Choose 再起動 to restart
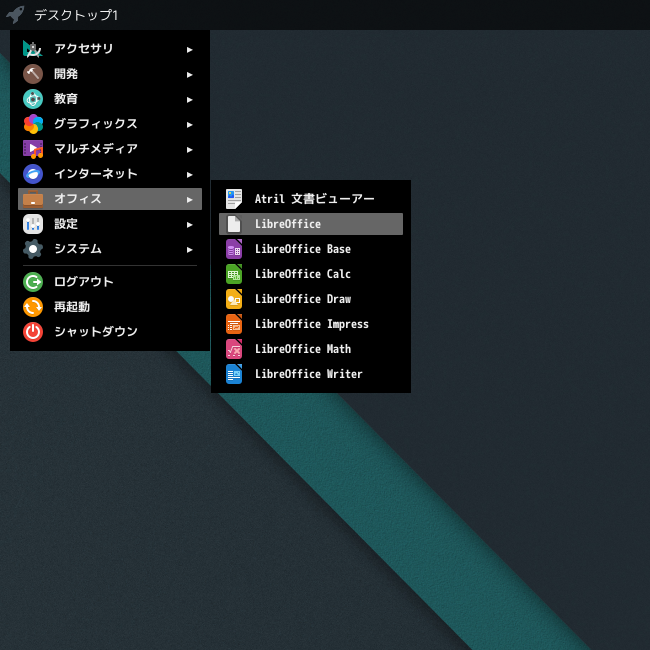Viewport: 650px width, 650px height. tap(110, 307)
